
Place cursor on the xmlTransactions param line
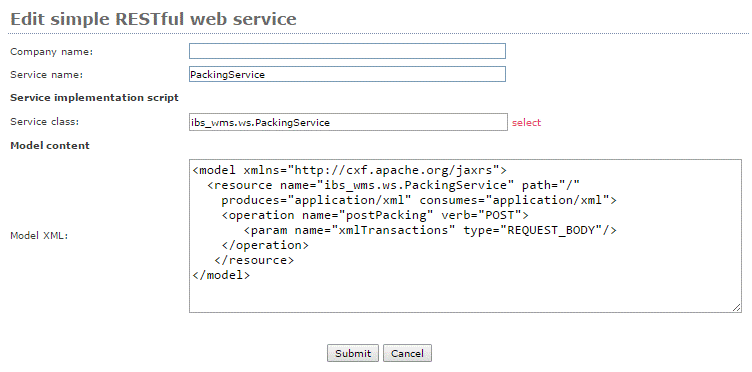(x=430, y=230)
